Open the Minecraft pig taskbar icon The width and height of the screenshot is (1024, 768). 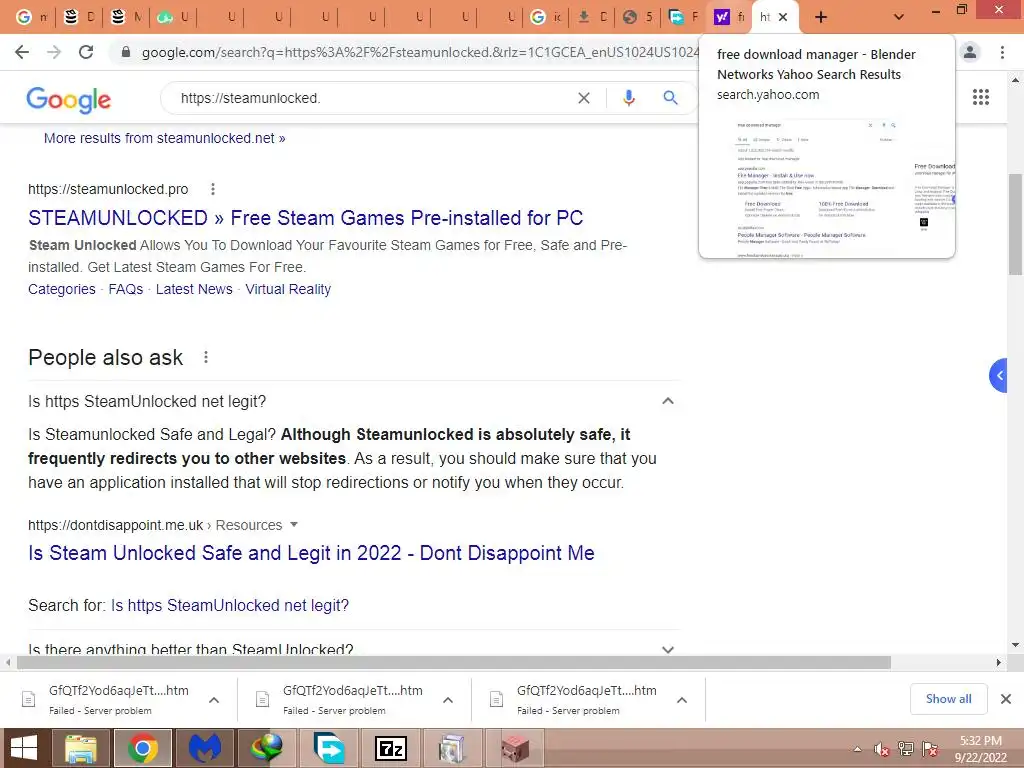point(515,748)
